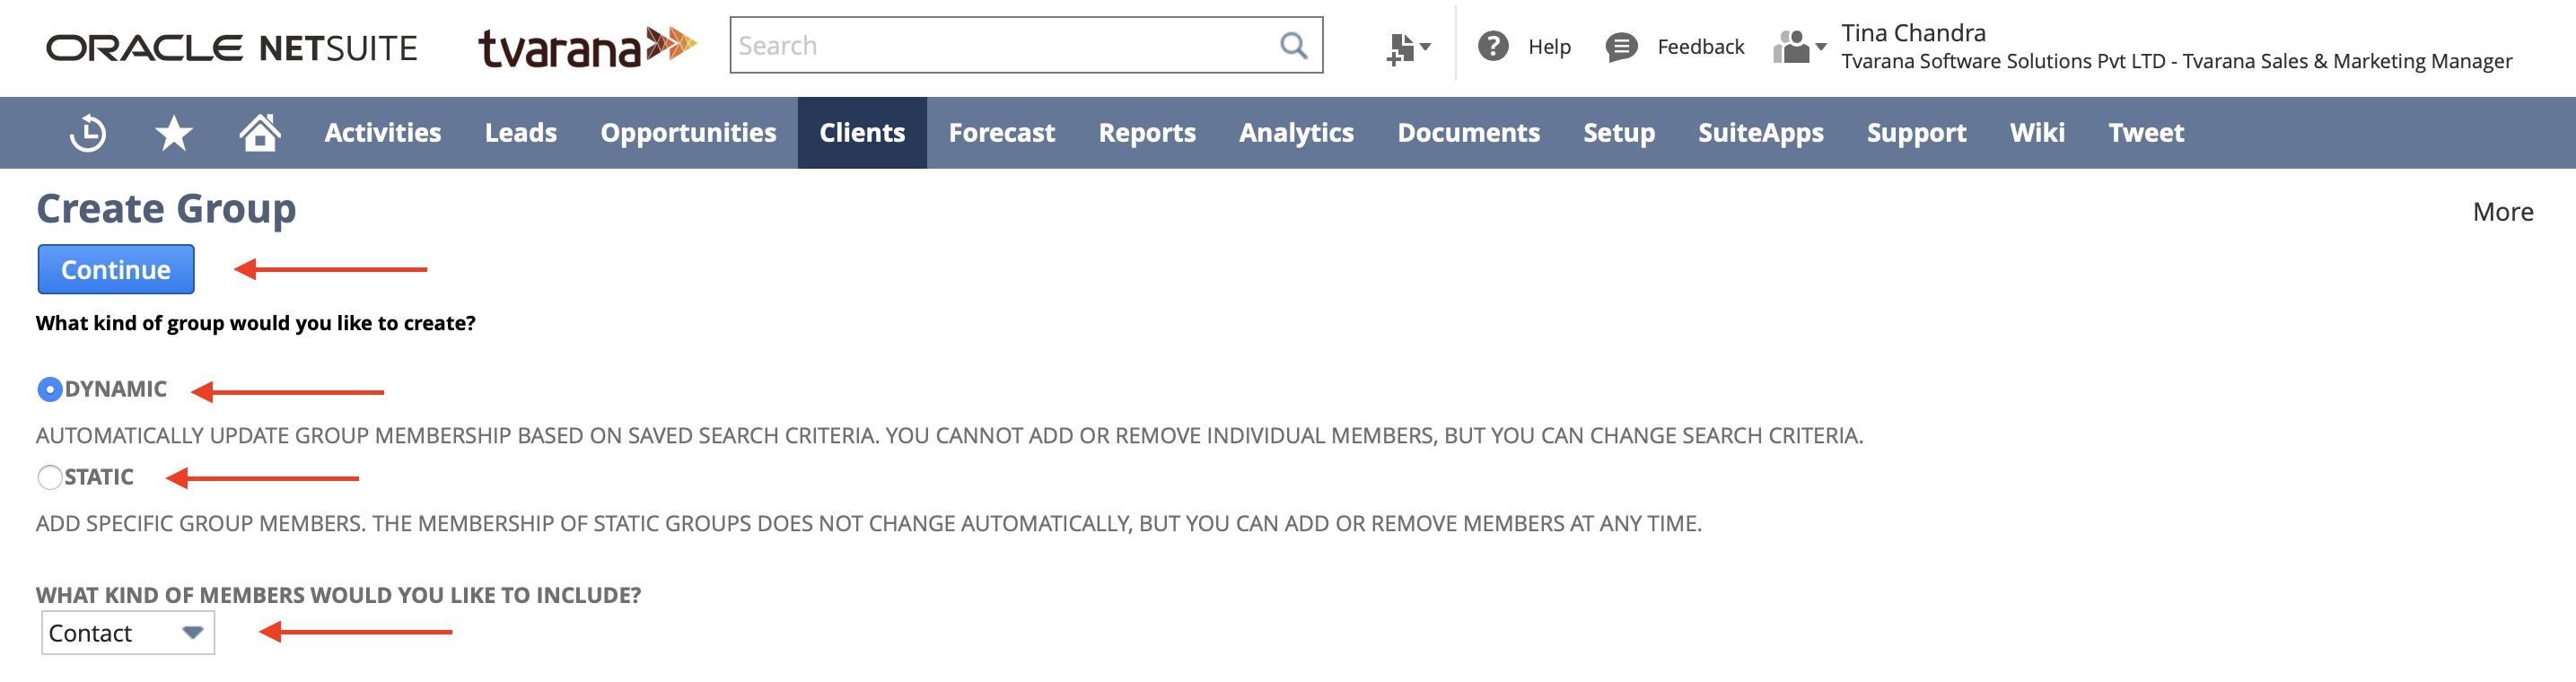
Task: Expand the Create New dropdown arrow
Action: (x=1425, y=47)
